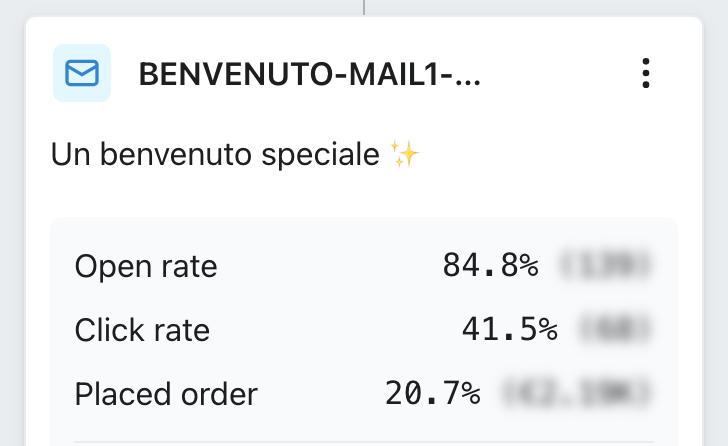
Task: Click the sparkles emoji in the subject
Action: [x=405, y=154]
